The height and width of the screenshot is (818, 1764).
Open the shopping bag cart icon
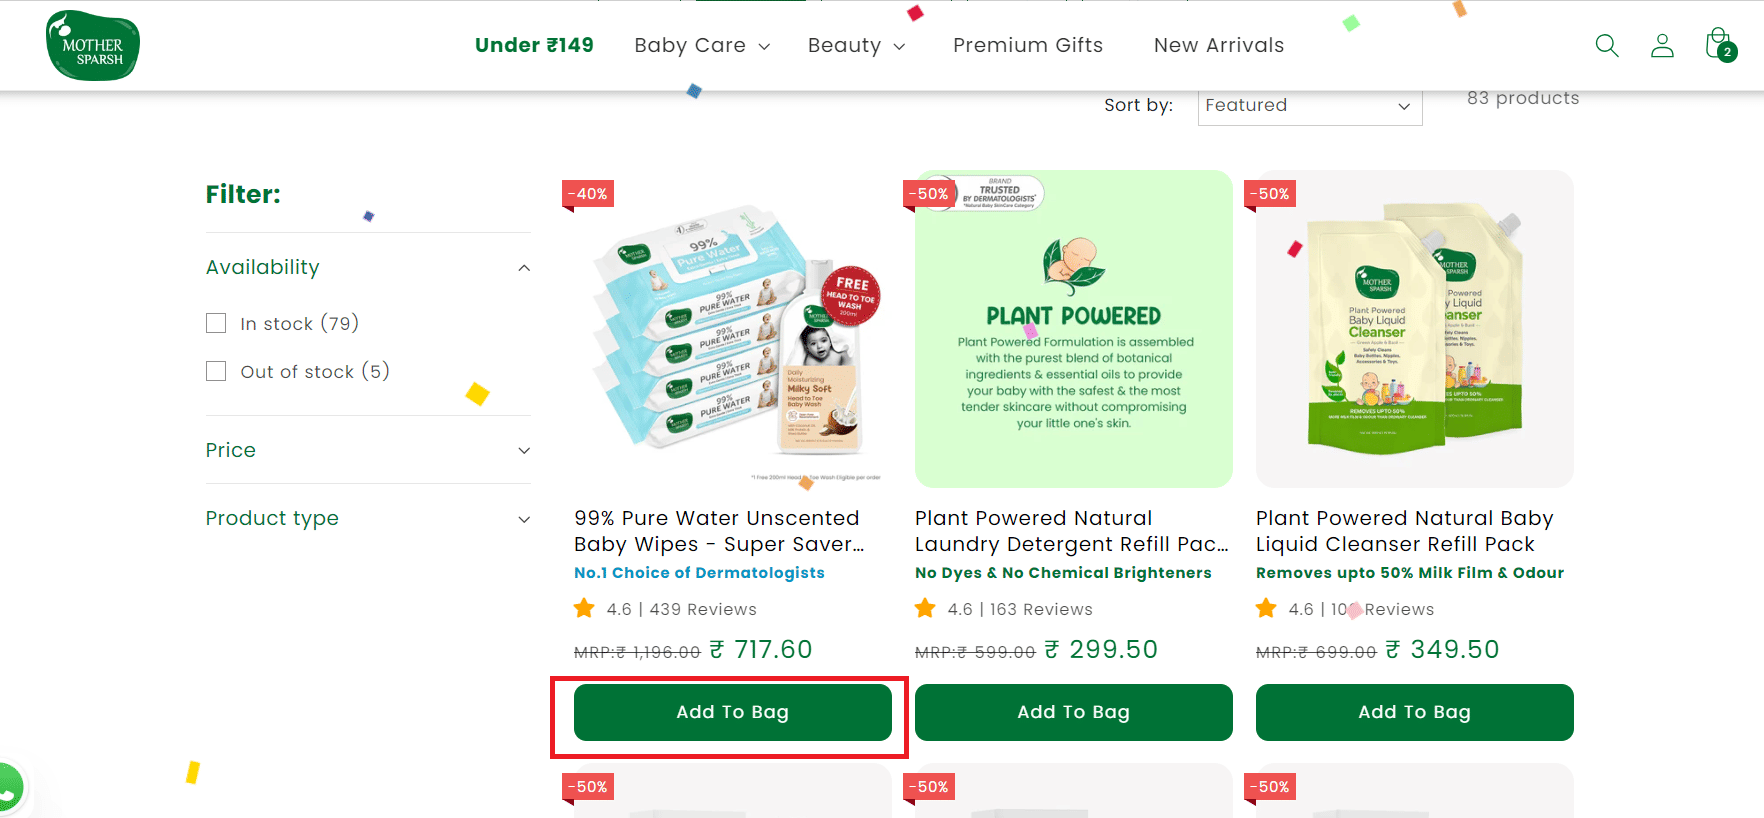point(1719,45)
